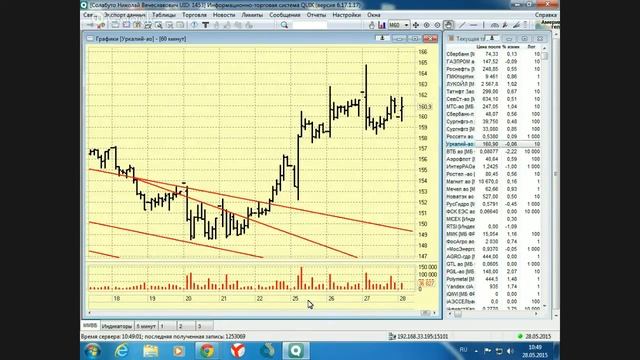This screenshot has height=360, width=640.
Task: Open Yandex browser from taskbar
Action: coord(238,351)
